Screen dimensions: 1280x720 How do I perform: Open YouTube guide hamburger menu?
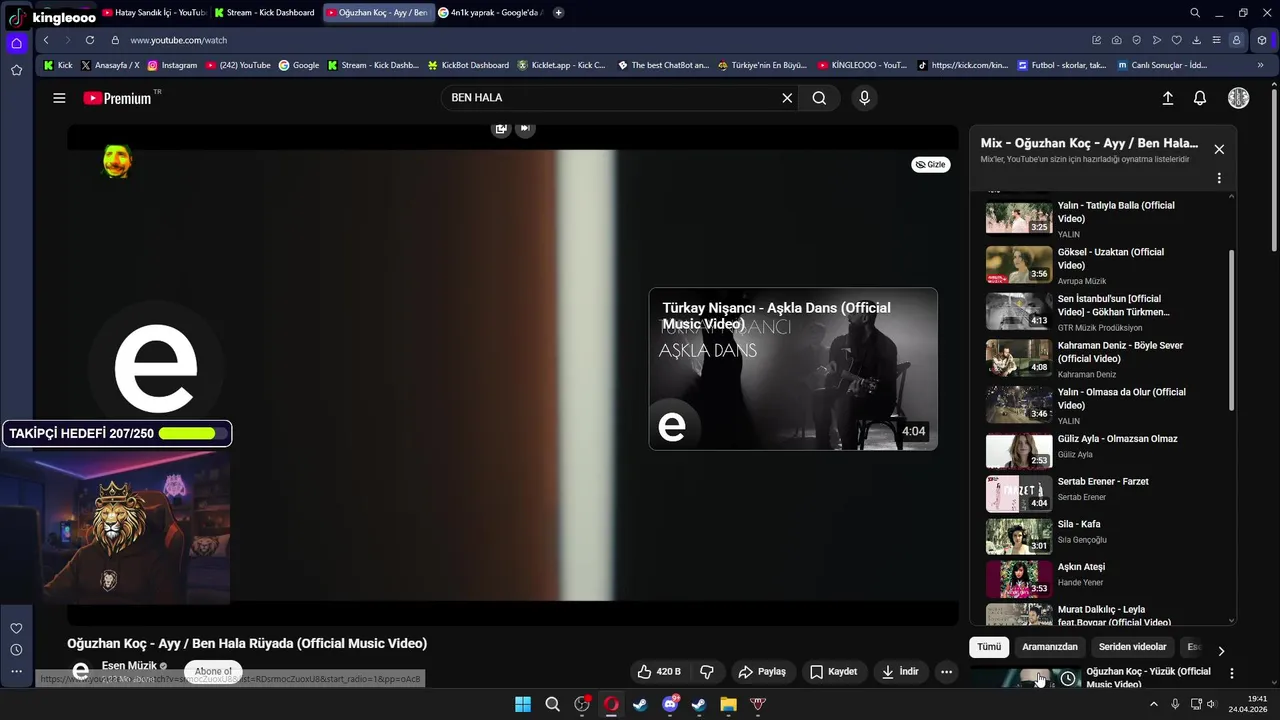(x=59, y=98)
